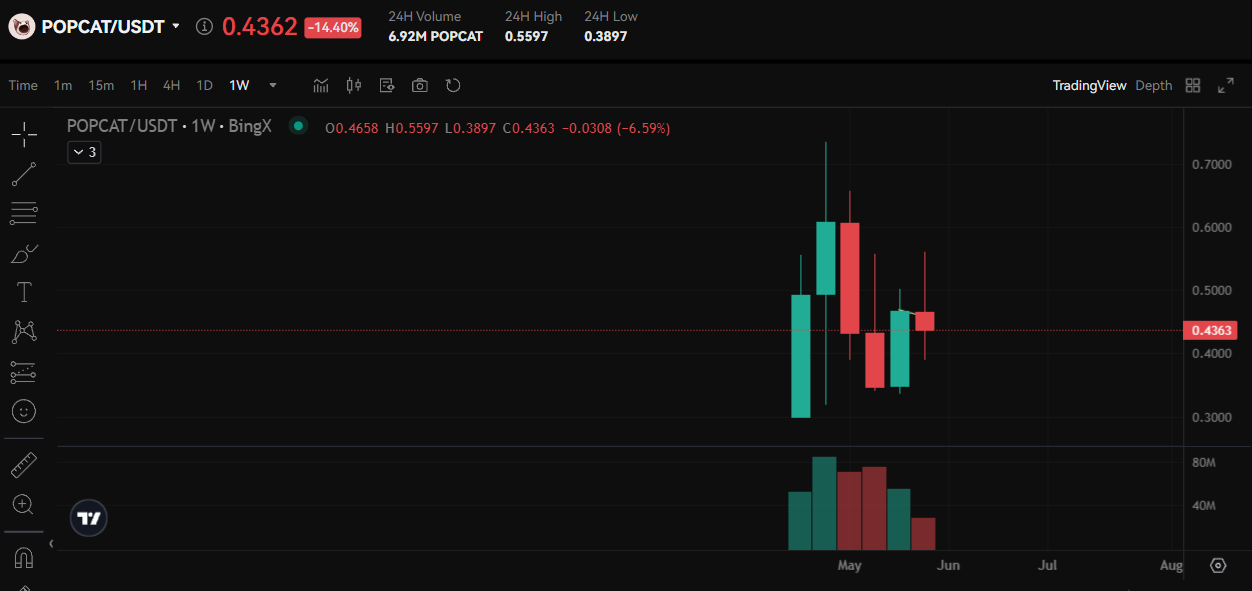Image resolution: width=1252 pixels, height=591 pixels.
Task: Click the 0.4363 current price label
Action: click(1209, 330)
